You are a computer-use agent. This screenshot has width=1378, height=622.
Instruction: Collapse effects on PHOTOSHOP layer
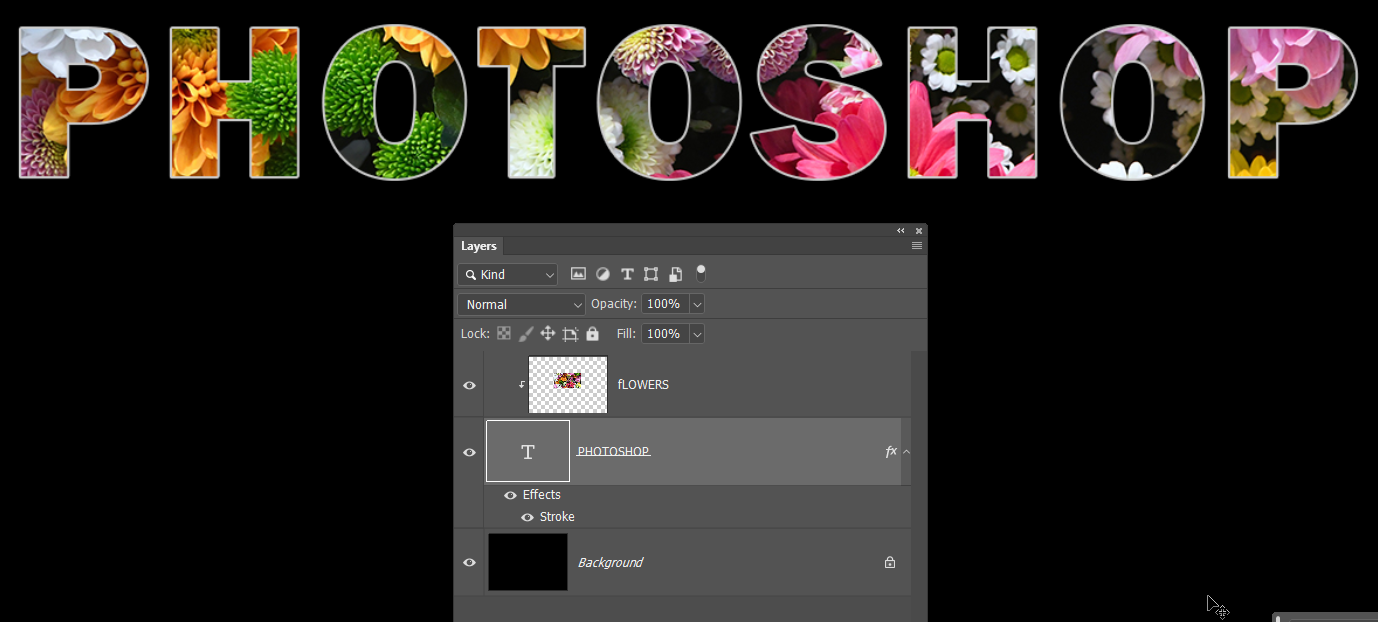[x=906, y=451]
